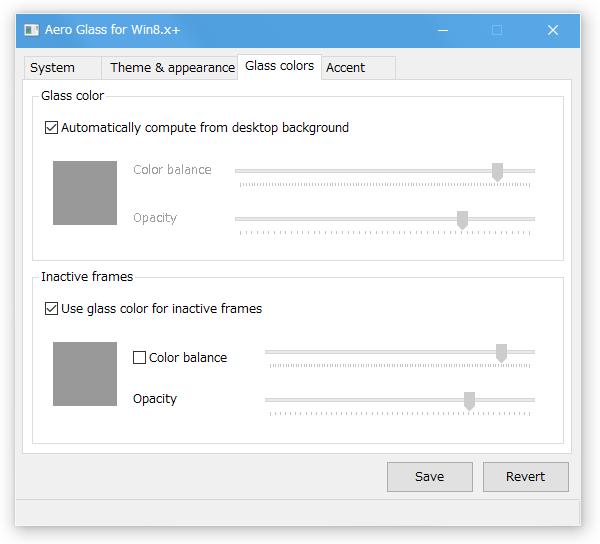
Task: Minimize the Aero Glass window
Action: [x=443, y=30]
